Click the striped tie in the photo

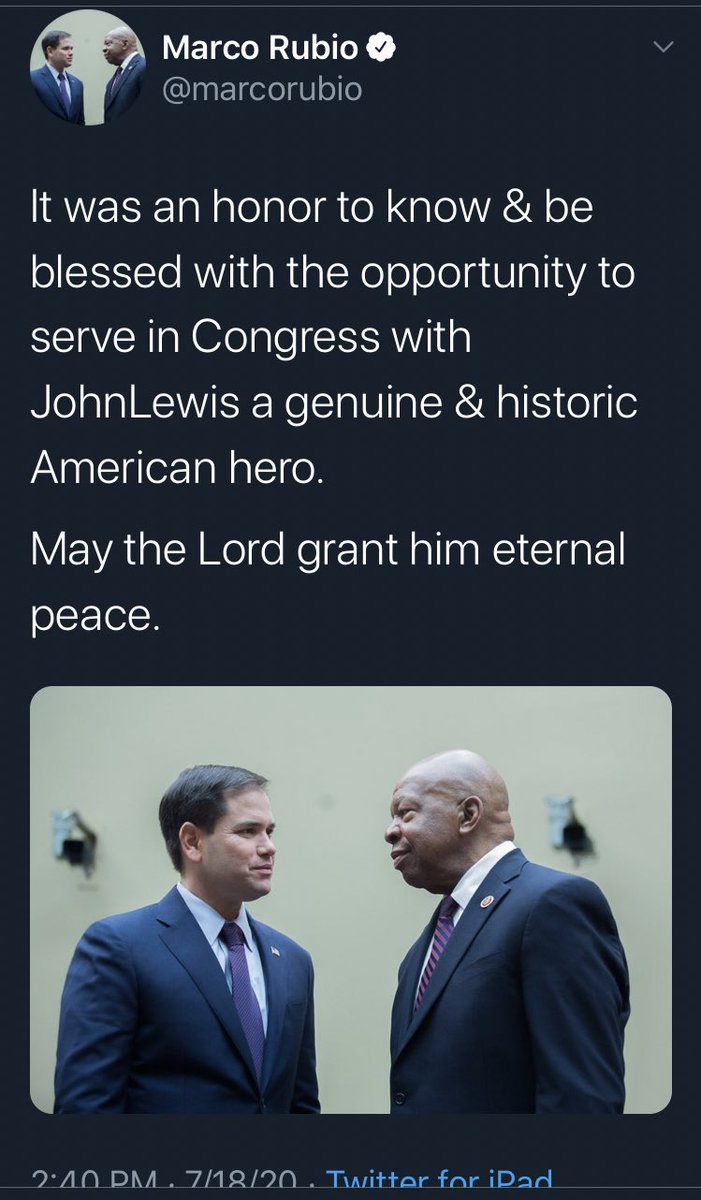(436, 952)
